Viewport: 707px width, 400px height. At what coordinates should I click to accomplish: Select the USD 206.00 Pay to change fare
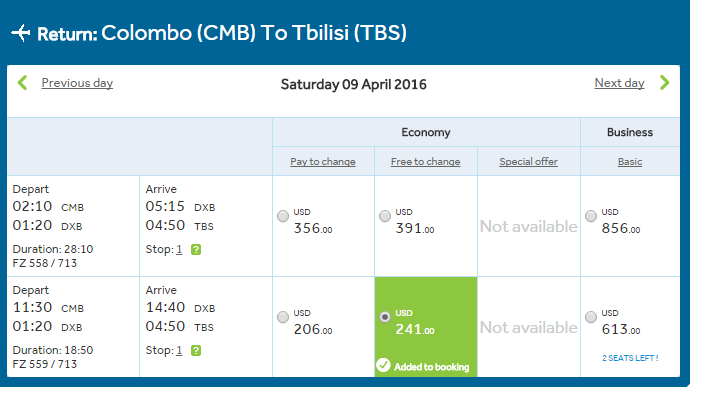[283, 317]
